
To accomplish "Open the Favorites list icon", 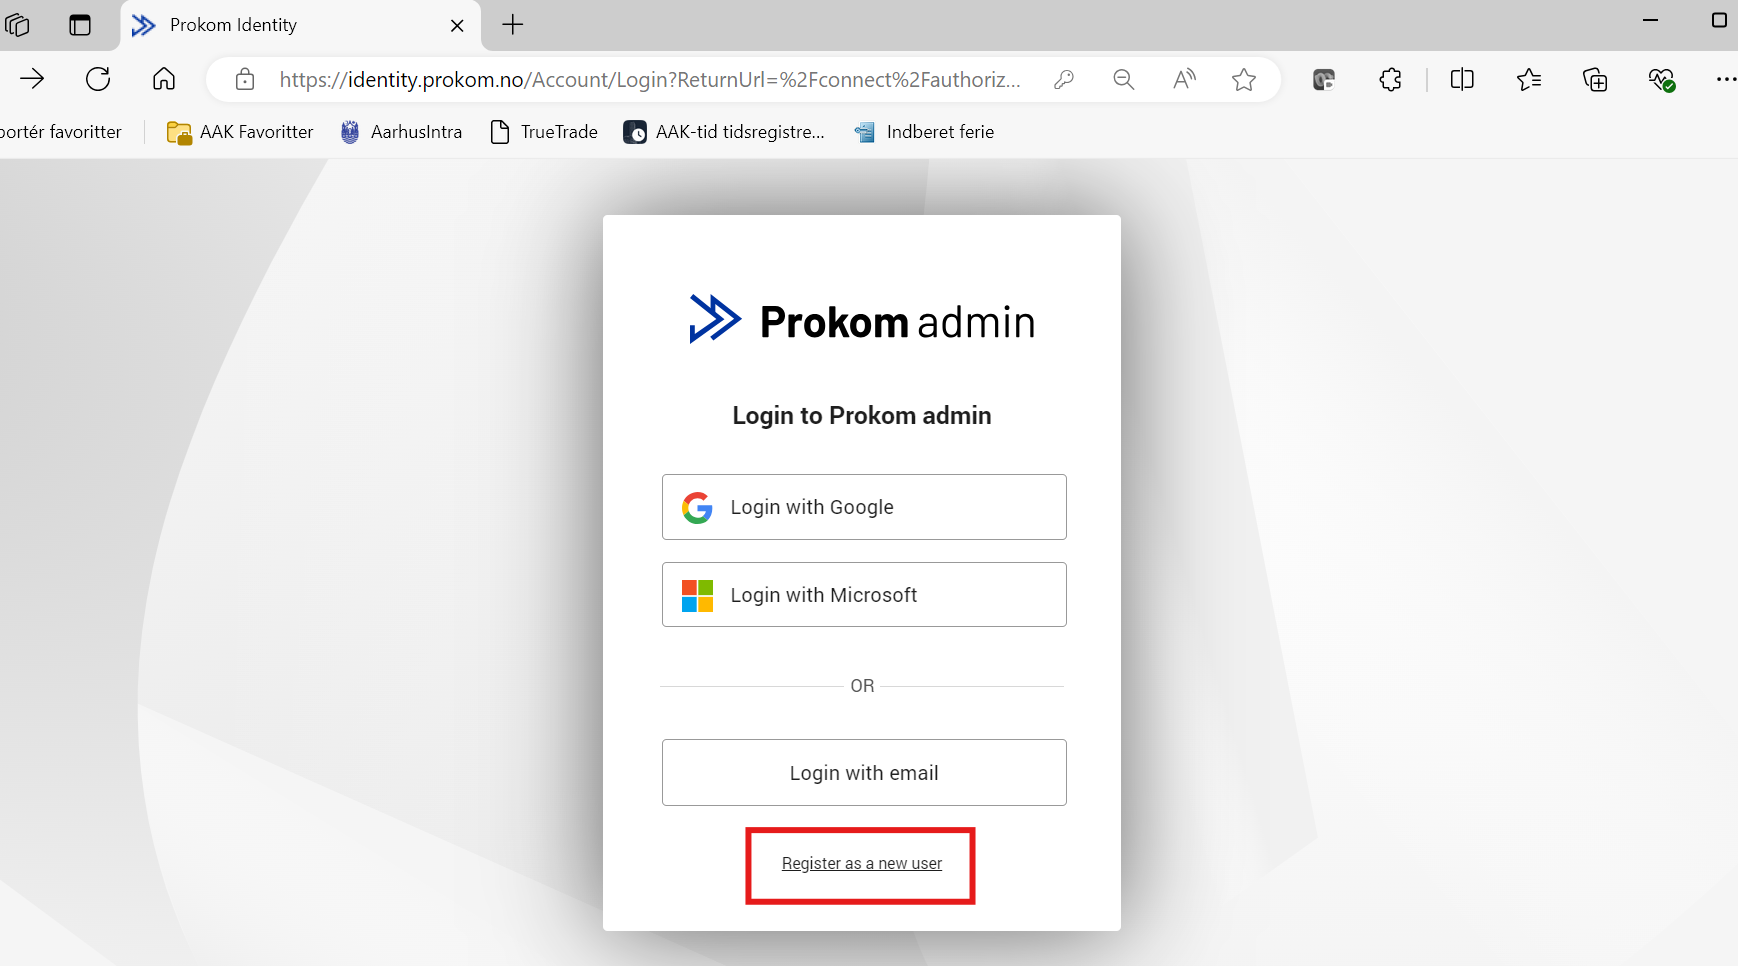I will (x=1529, y=80).
